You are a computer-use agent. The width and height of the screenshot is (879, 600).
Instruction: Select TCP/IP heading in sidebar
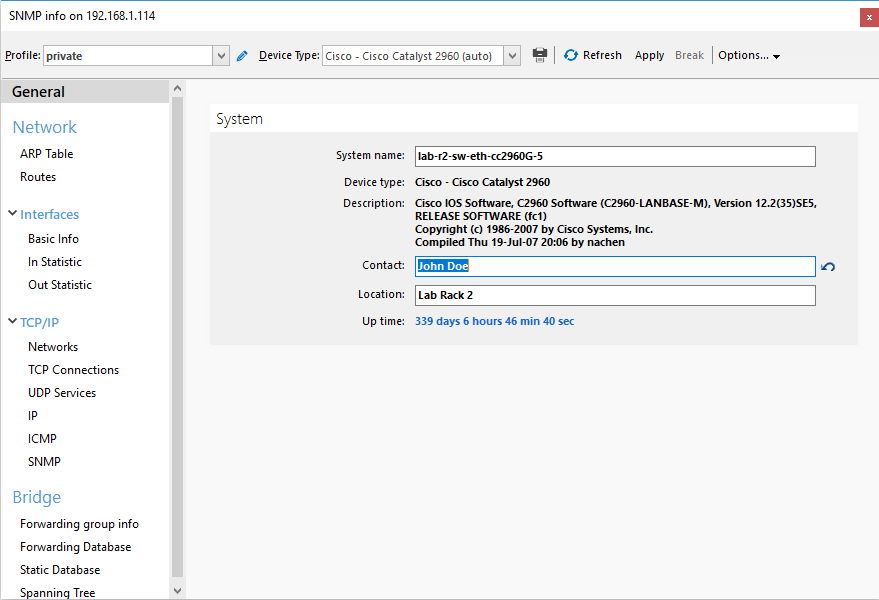coord(39,322)
